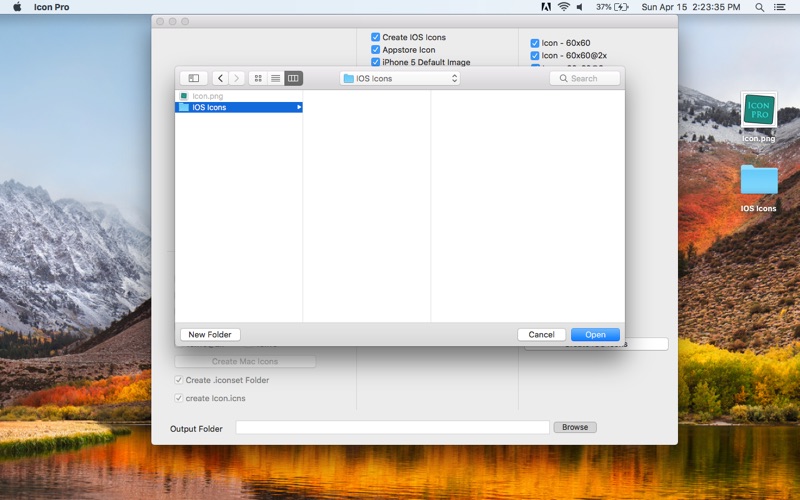
Task: Uncheck Create IOS Icons checkbox
Action: pyautogui.click(x=376, y=37)
